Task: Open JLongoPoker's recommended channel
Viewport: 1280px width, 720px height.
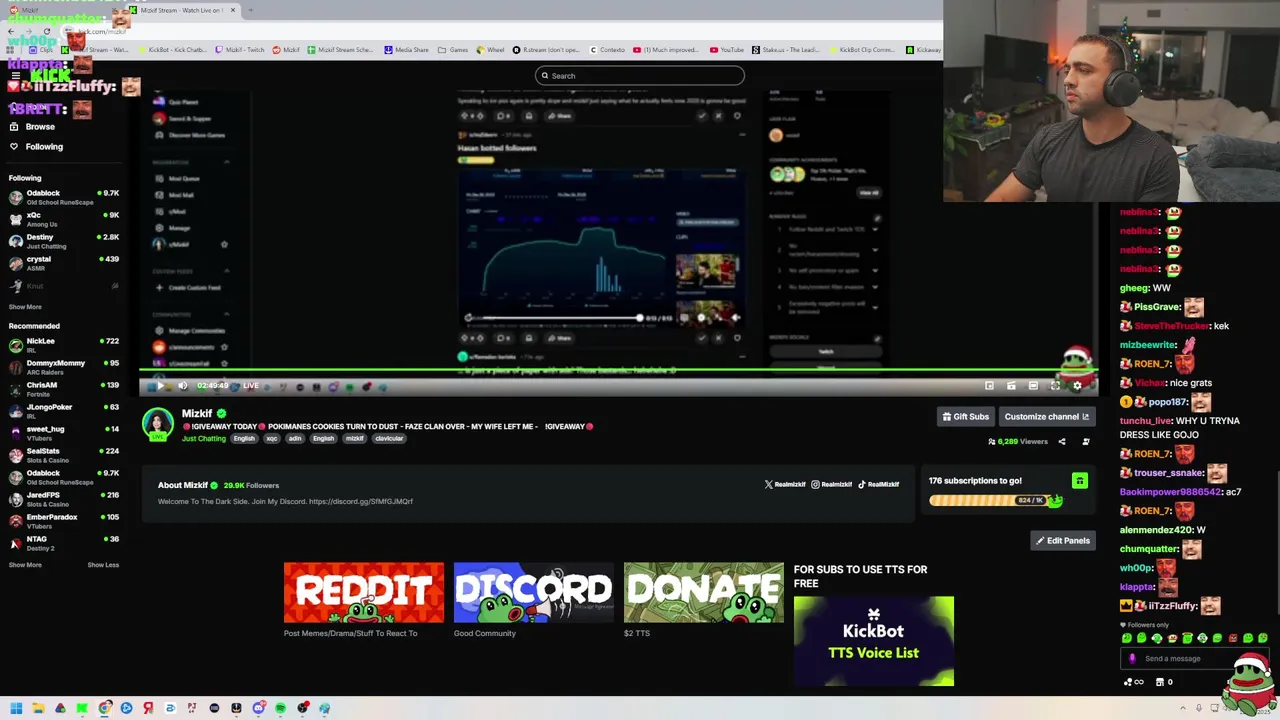Action: 63,411
